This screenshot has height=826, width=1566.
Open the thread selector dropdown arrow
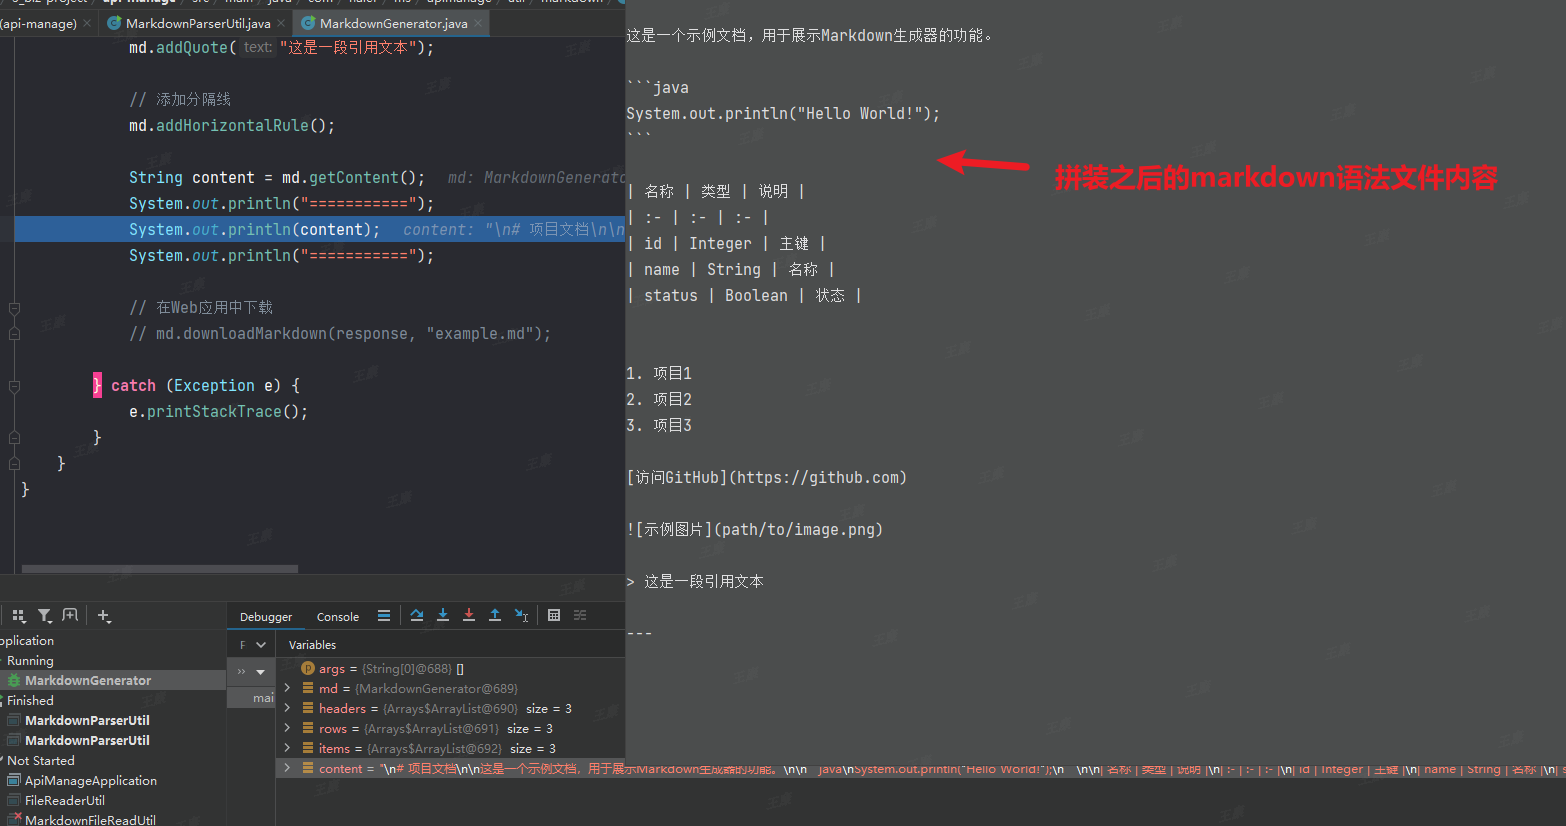coord(261,672)
